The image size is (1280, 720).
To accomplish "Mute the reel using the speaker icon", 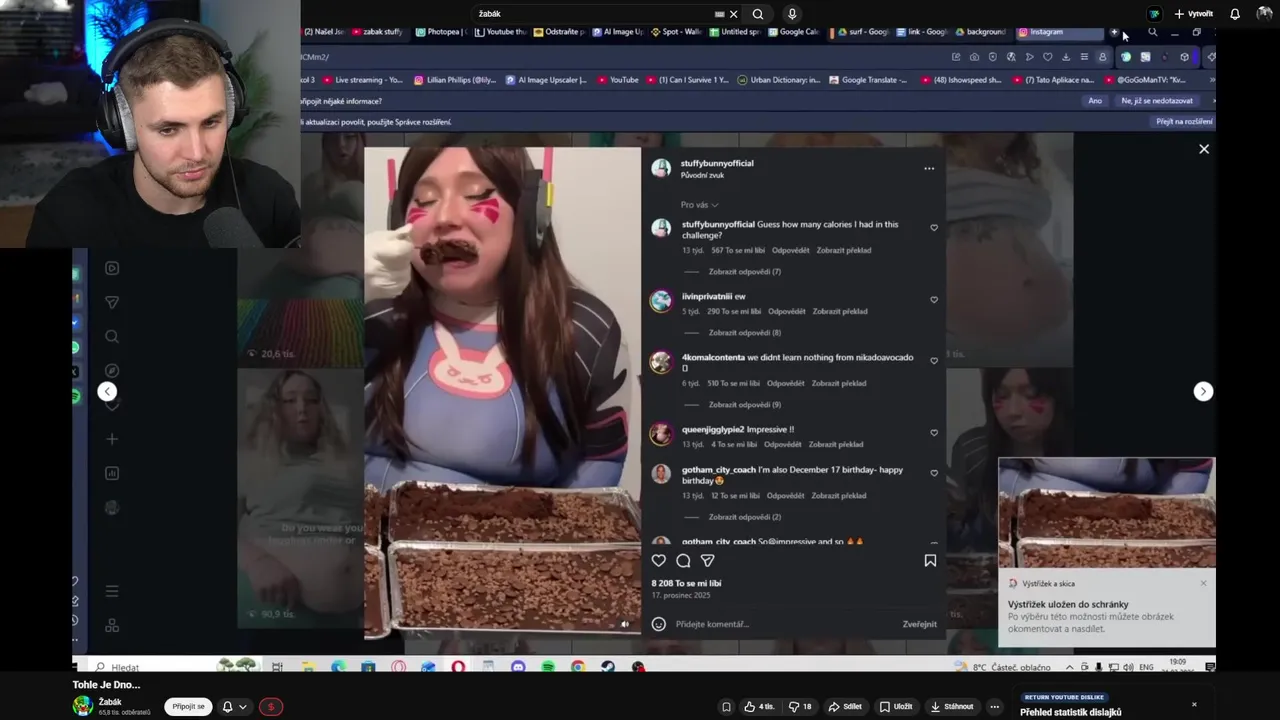I will [x=625, y=624].
